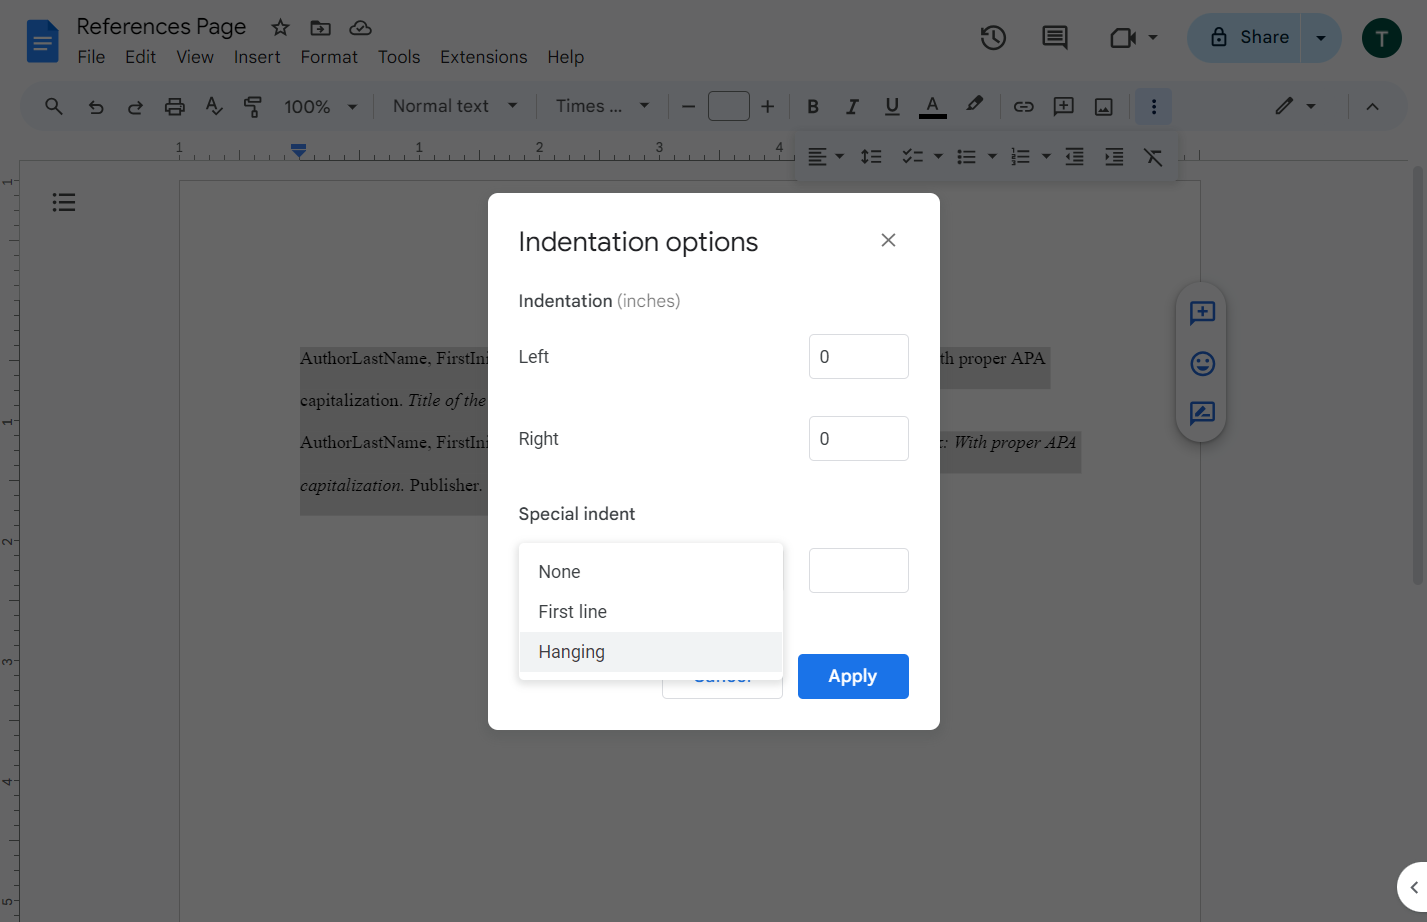Click the line spacing icon
Image resolution: width=1427 pixels, height=922 pixels.
click(871, 157)
